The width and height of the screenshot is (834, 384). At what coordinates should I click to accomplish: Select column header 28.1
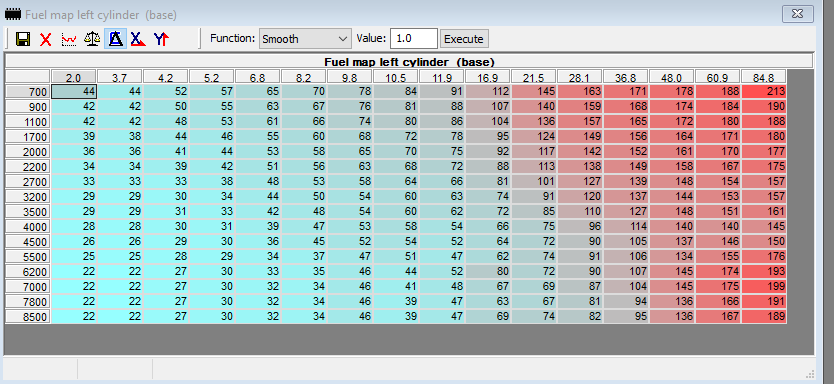point(580,78)
